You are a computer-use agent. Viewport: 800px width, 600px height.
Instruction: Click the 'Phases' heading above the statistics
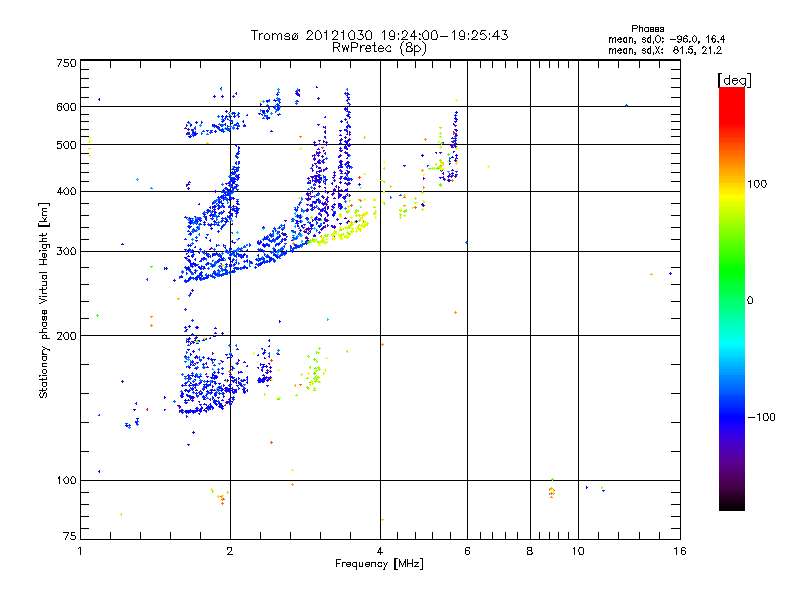click(x=647, y=29)
